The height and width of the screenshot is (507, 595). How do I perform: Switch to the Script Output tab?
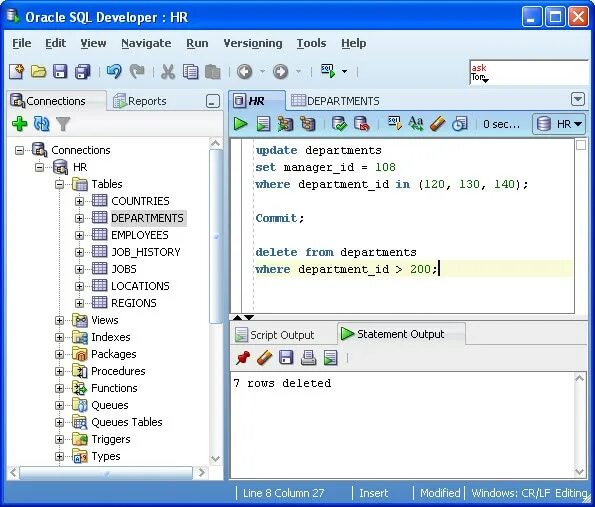pos(275,335)
